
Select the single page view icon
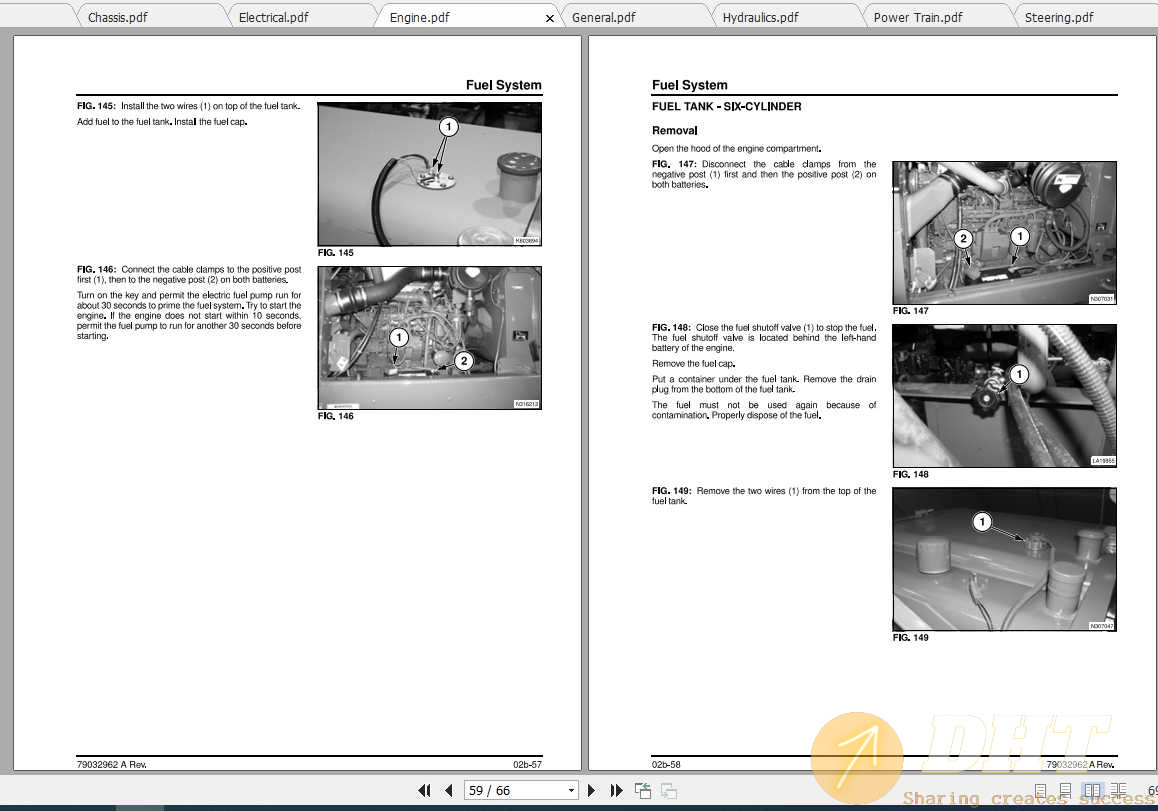pos(1040,790)
